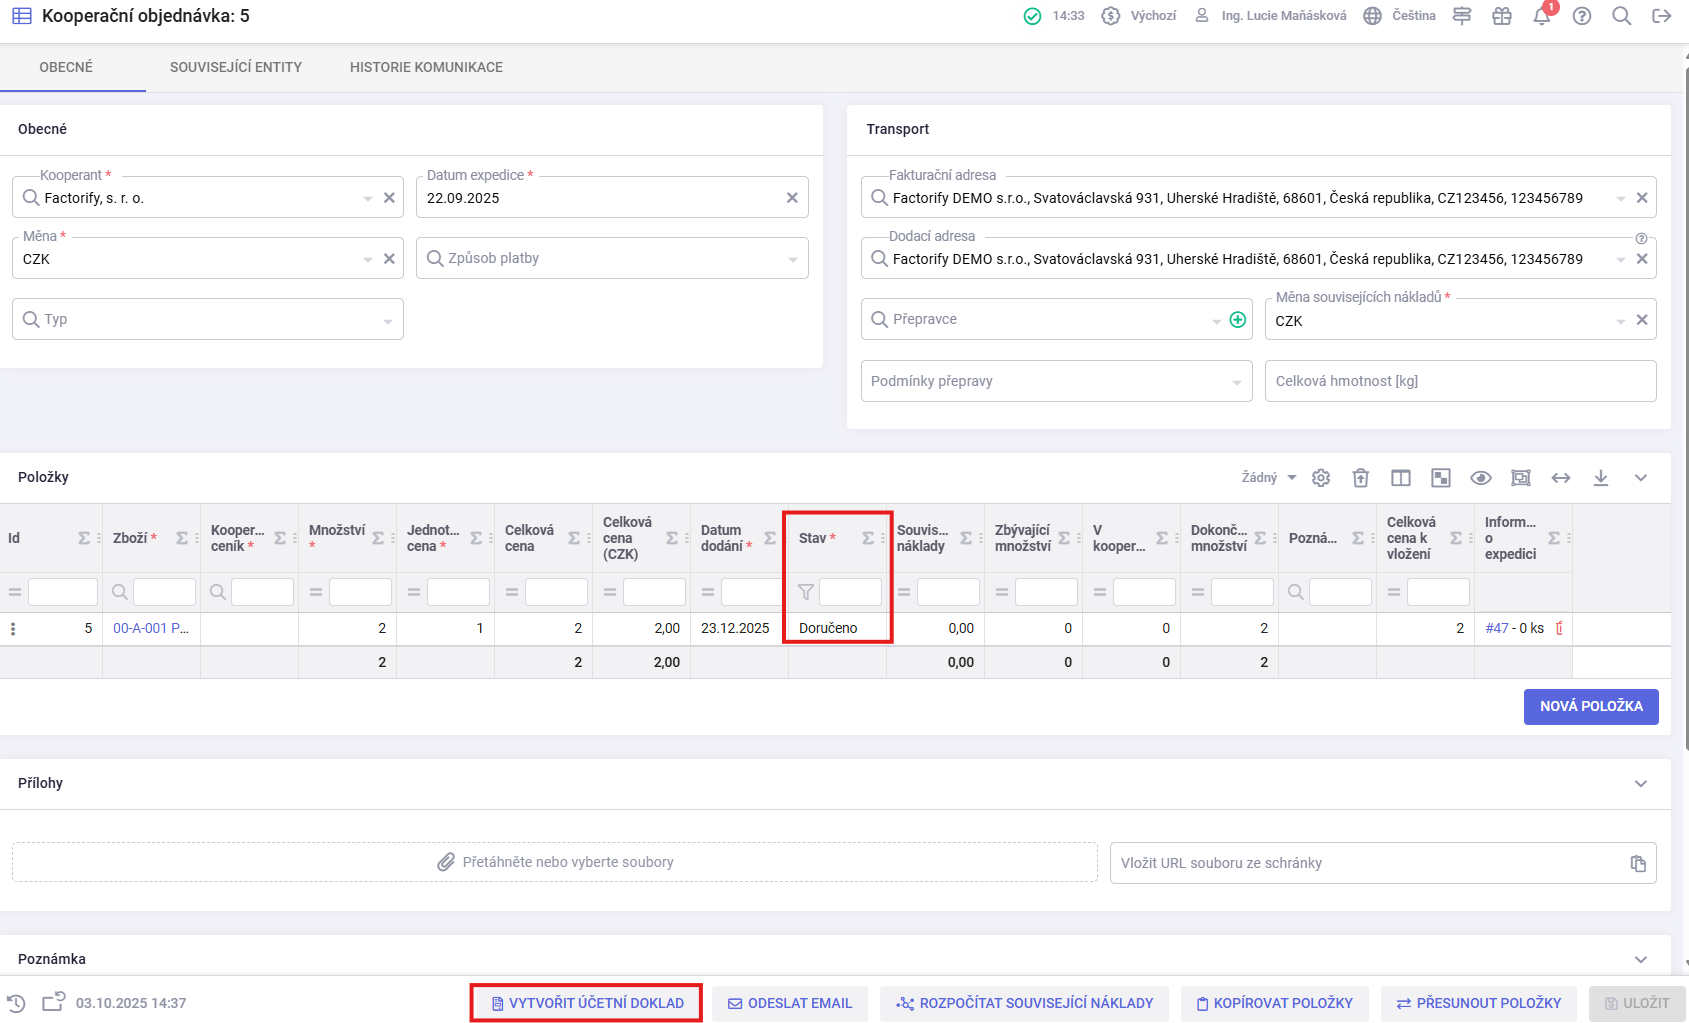Switch to Související entity tab
The height and width of the screenshot is (1023, 1689).
click(235, 67)
